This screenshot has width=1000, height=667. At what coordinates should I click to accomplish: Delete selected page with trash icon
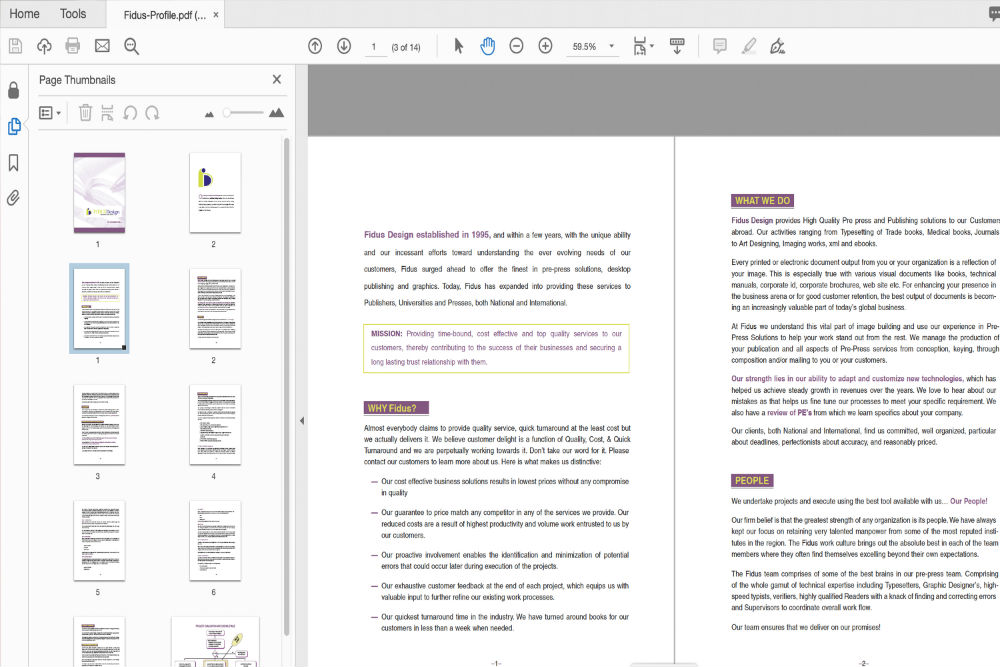[85, 113]
